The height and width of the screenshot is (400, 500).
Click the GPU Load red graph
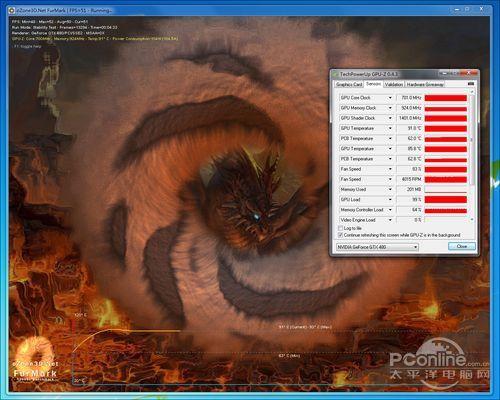point(446,200)
